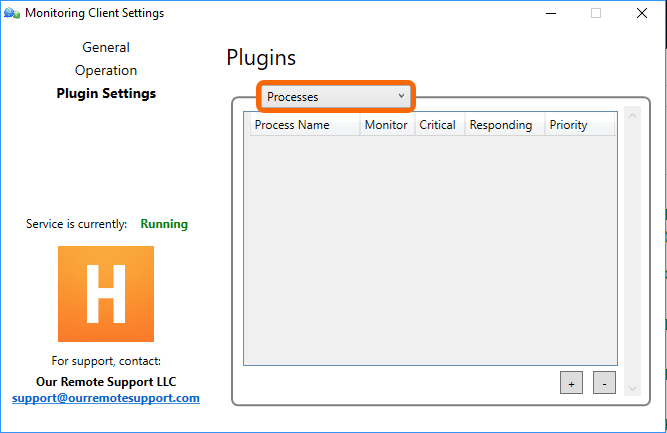Screen dimensions: 667x433
Task: Click the Our Remote Support LLC text
Action: pos(106,382)
